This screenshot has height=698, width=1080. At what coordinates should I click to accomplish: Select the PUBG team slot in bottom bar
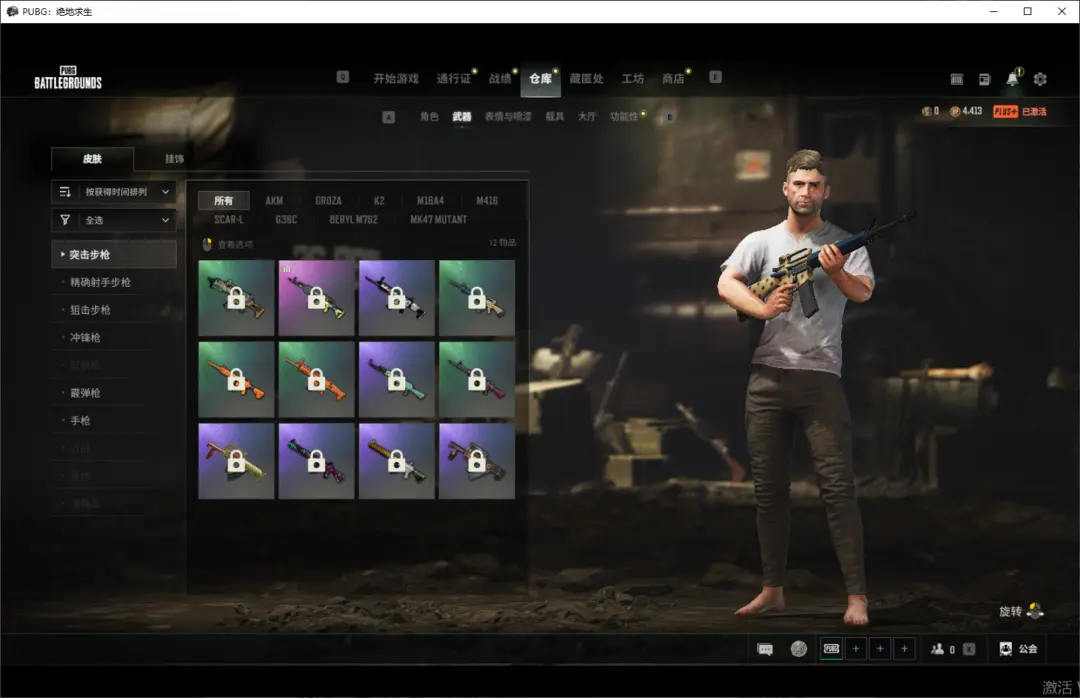click(831, 649)
